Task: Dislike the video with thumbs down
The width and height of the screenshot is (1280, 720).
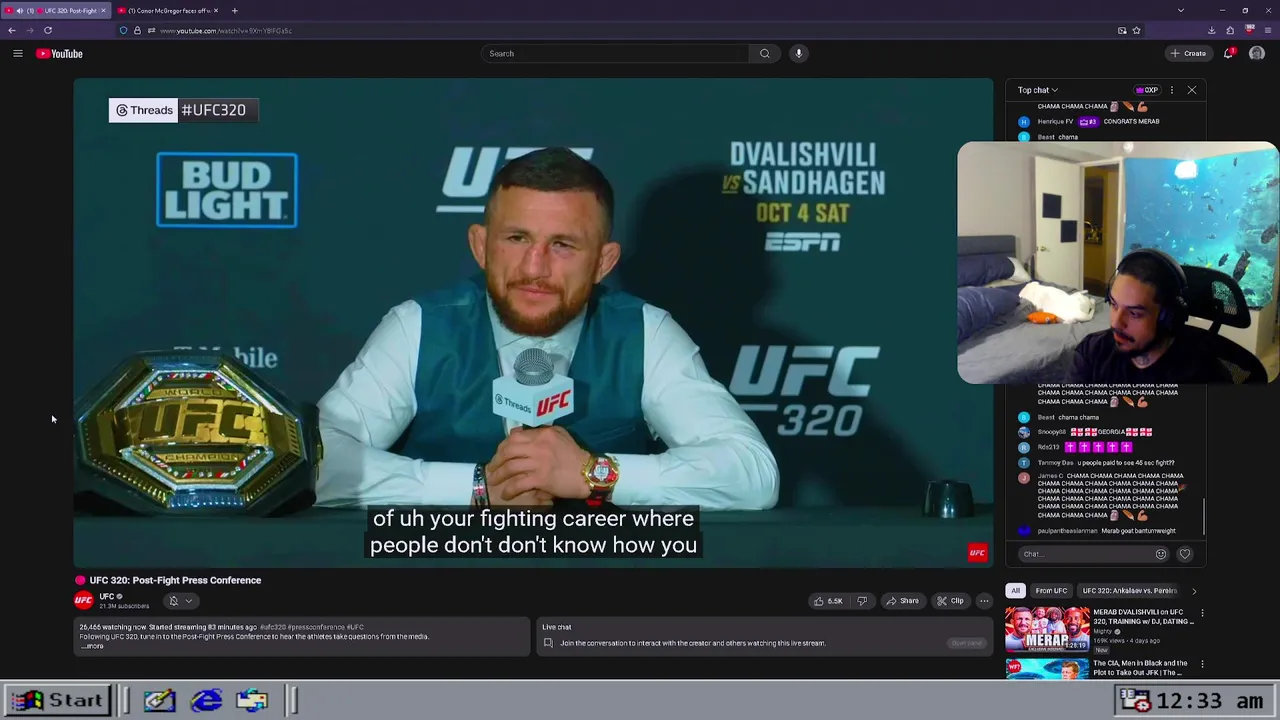Action: 862,601
